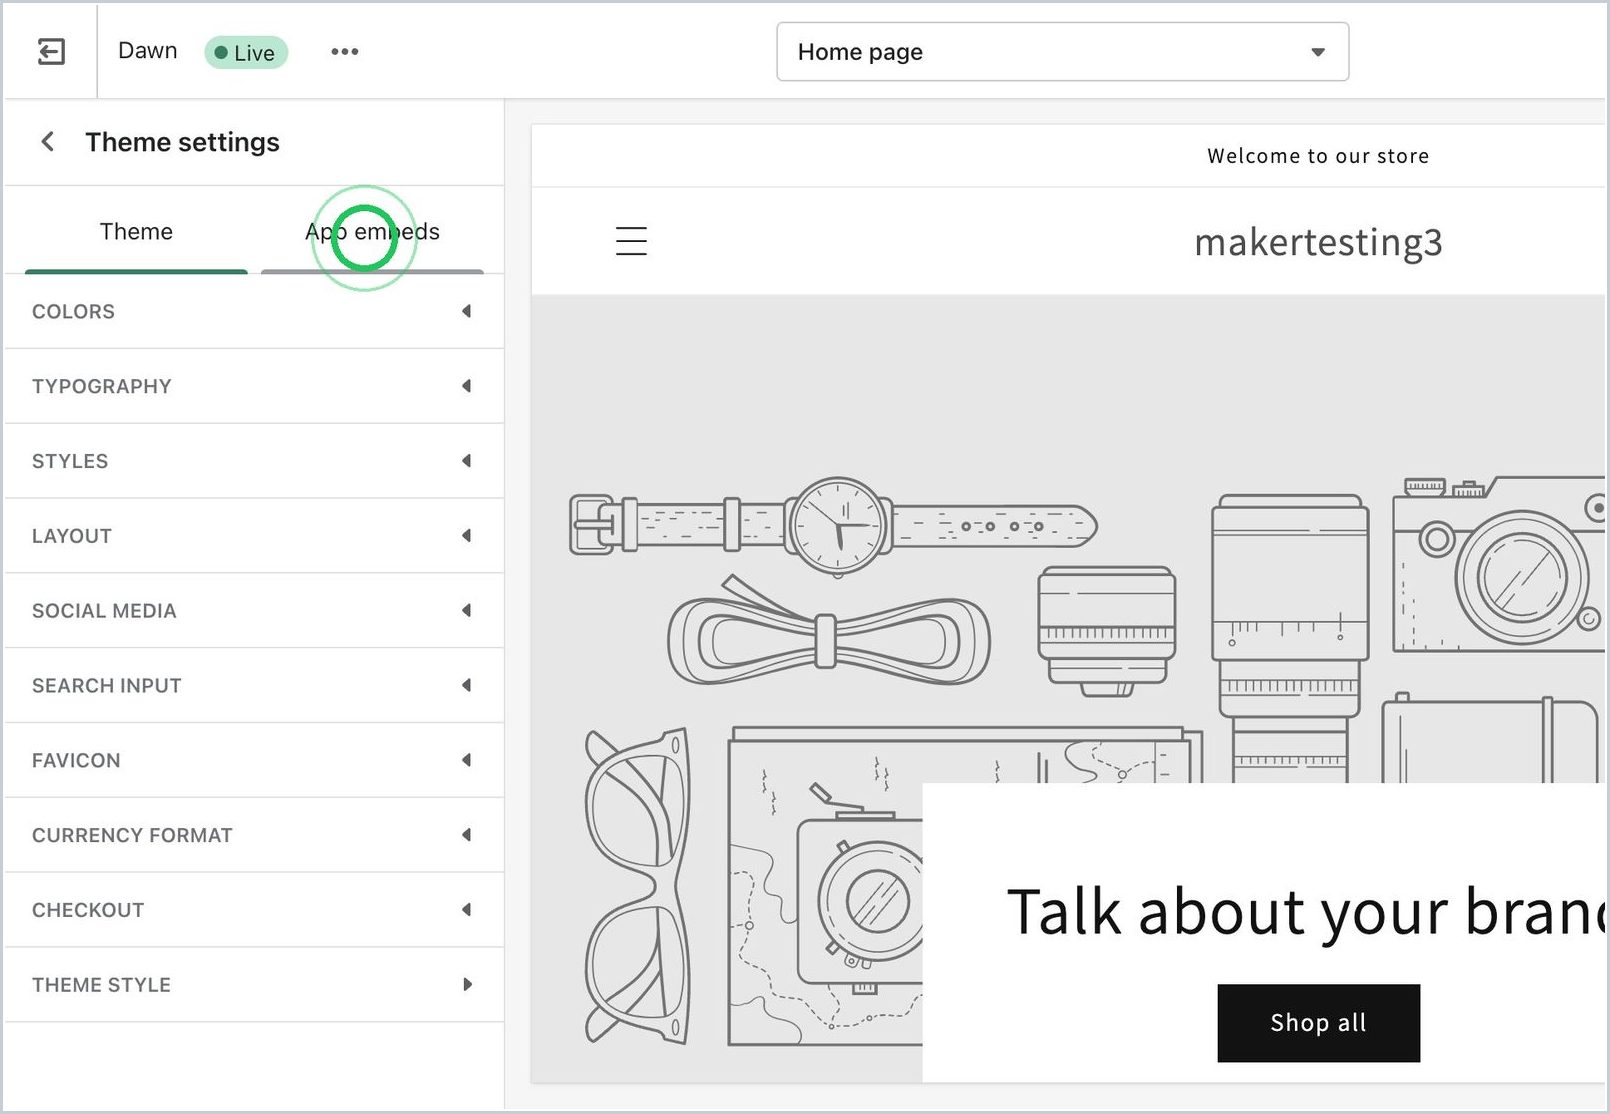Expand the Colors section
The width and height of the screenshot is (1610, 1114).
click(254, 312)
